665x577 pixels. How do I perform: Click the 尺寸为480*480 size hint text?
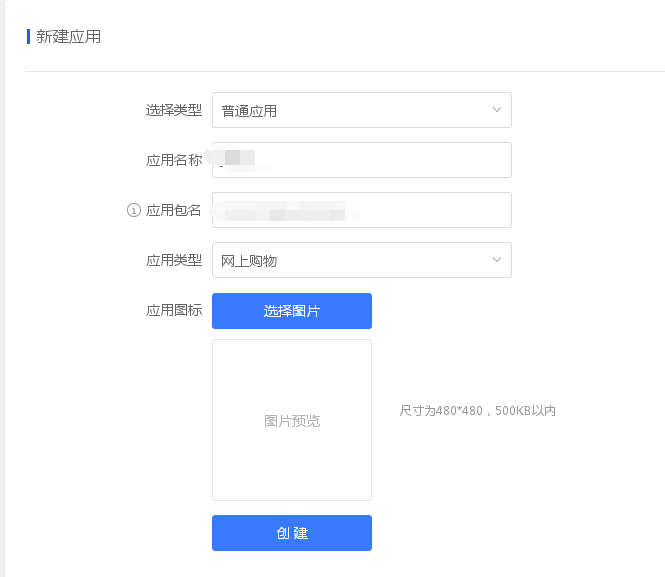pyautogui.click(x=477, y=410)
